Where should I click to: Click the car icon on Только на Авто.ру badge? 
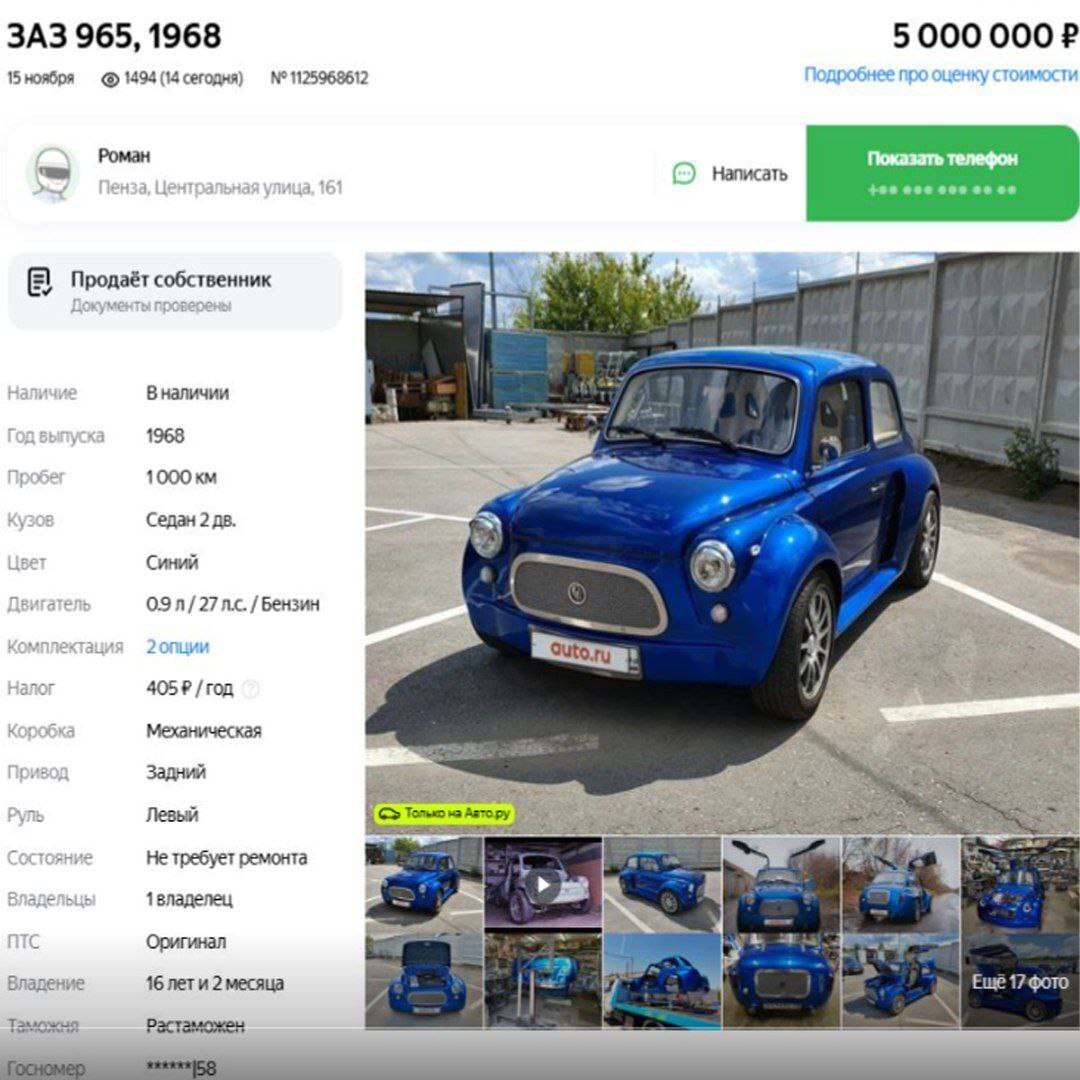(389, 814)
